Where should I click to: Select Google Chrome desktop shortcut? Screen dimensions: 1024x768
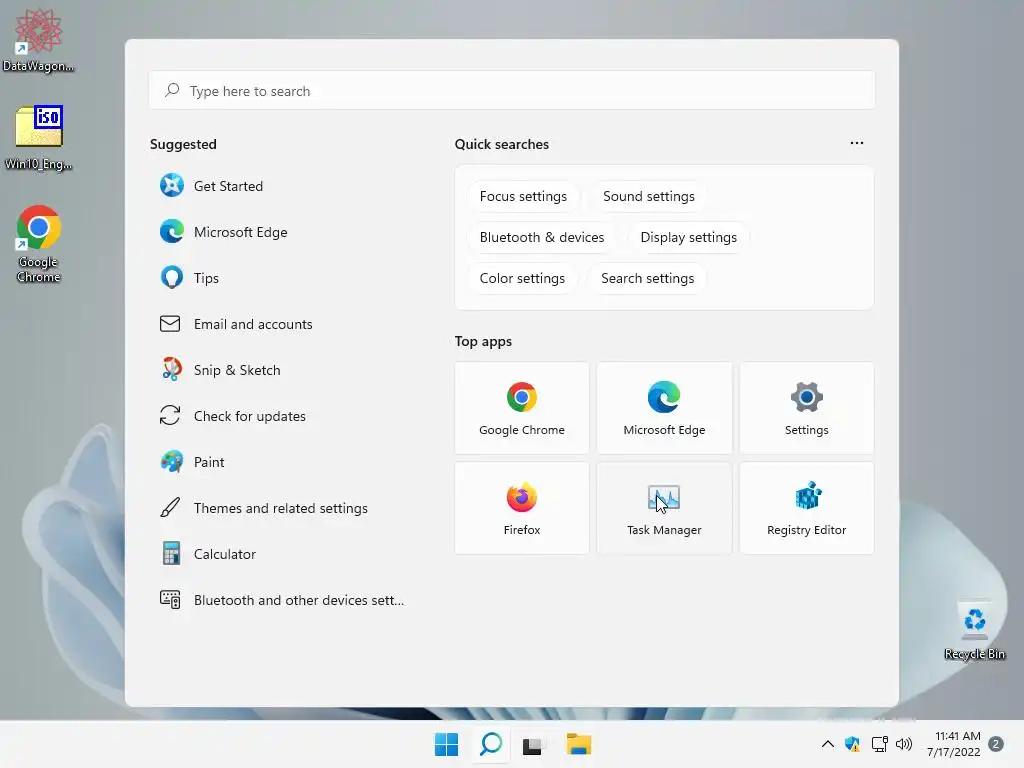point(39,244)
